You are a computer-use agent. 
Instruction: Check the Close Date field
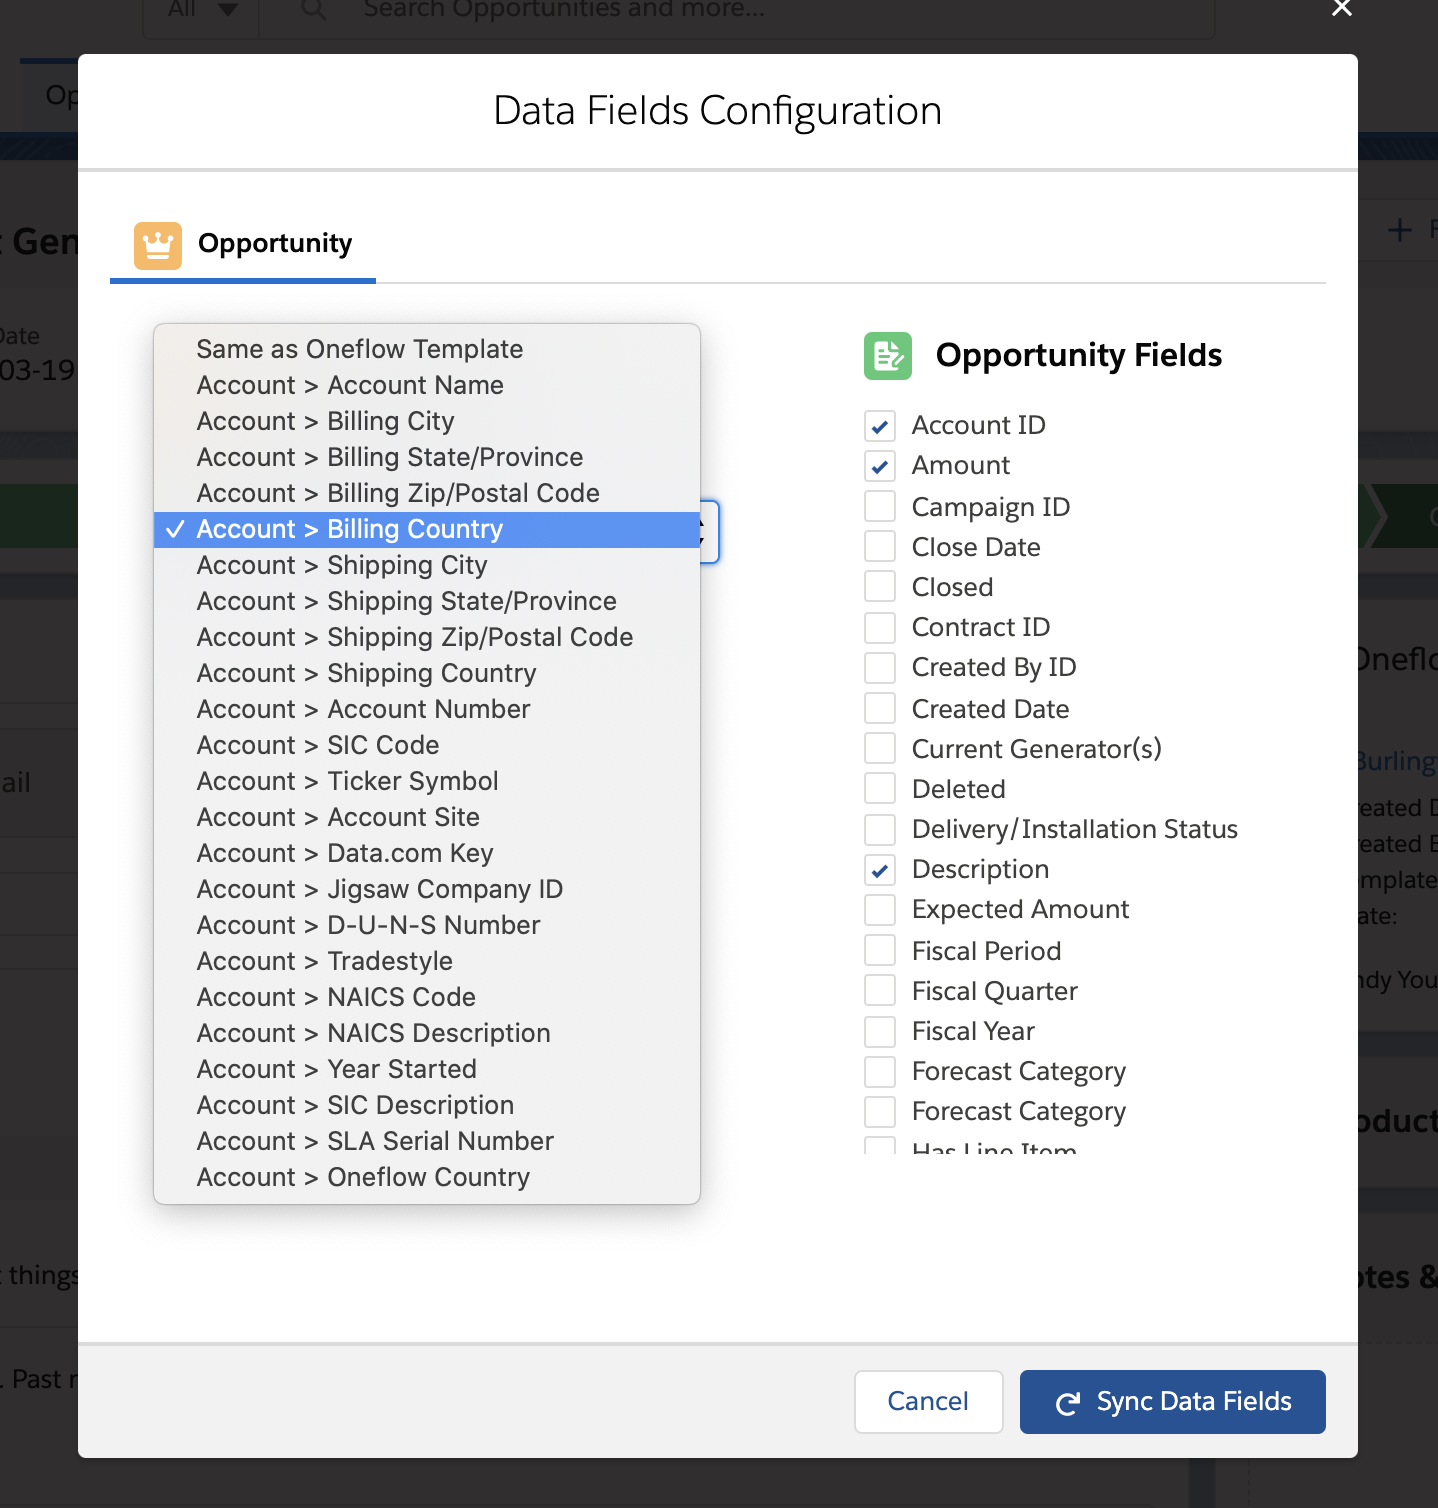click(x=880, y=547)
